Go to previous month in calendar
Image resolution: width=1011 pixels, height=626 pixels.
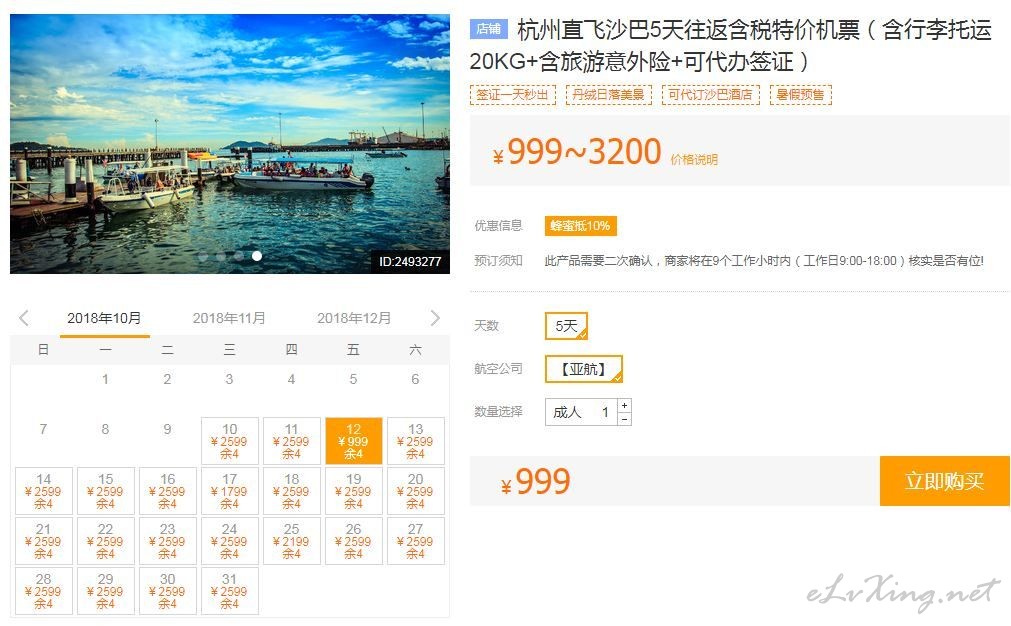click(x=24, y=318)
